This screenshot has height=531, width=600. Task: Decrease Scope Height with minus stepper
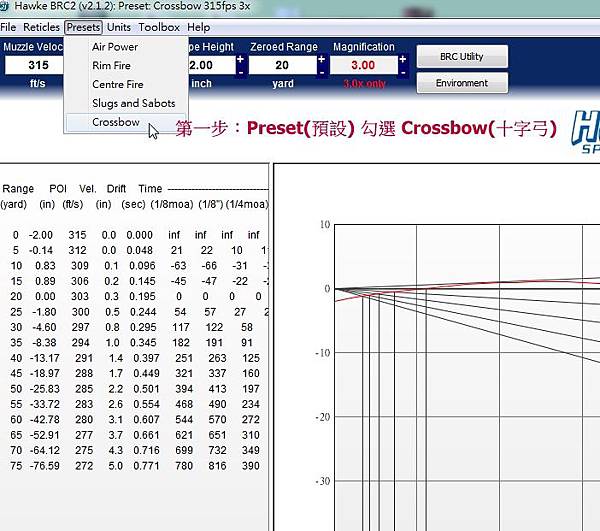[240, 72]
